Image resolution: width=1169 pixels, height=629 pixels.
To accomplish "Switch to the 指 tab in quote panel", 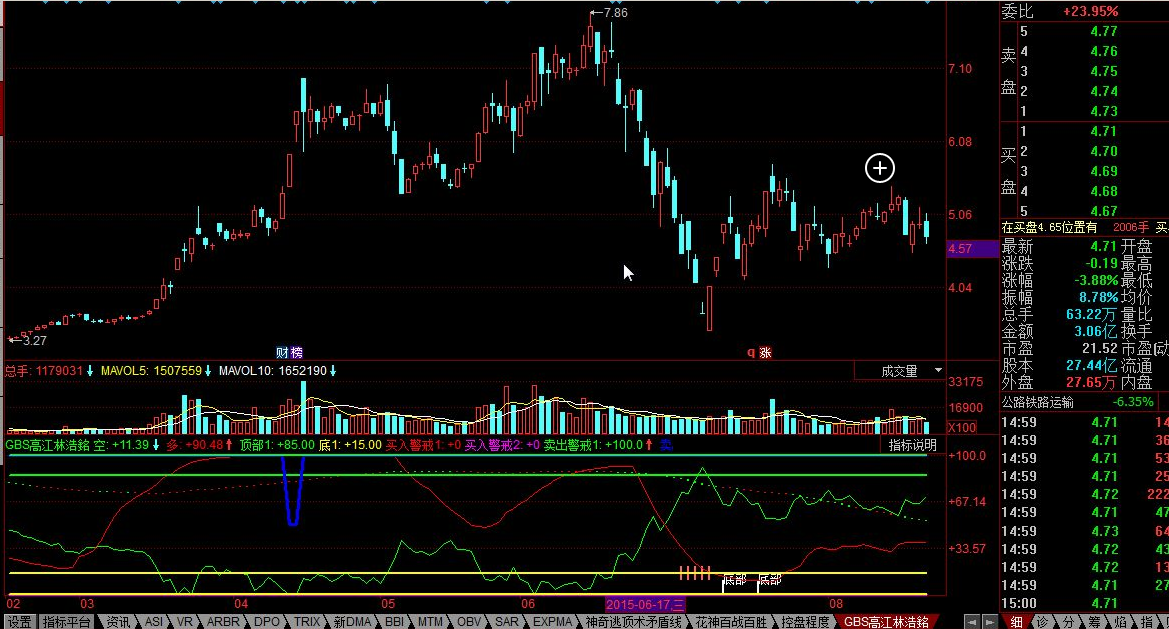I will (1147, 622).
